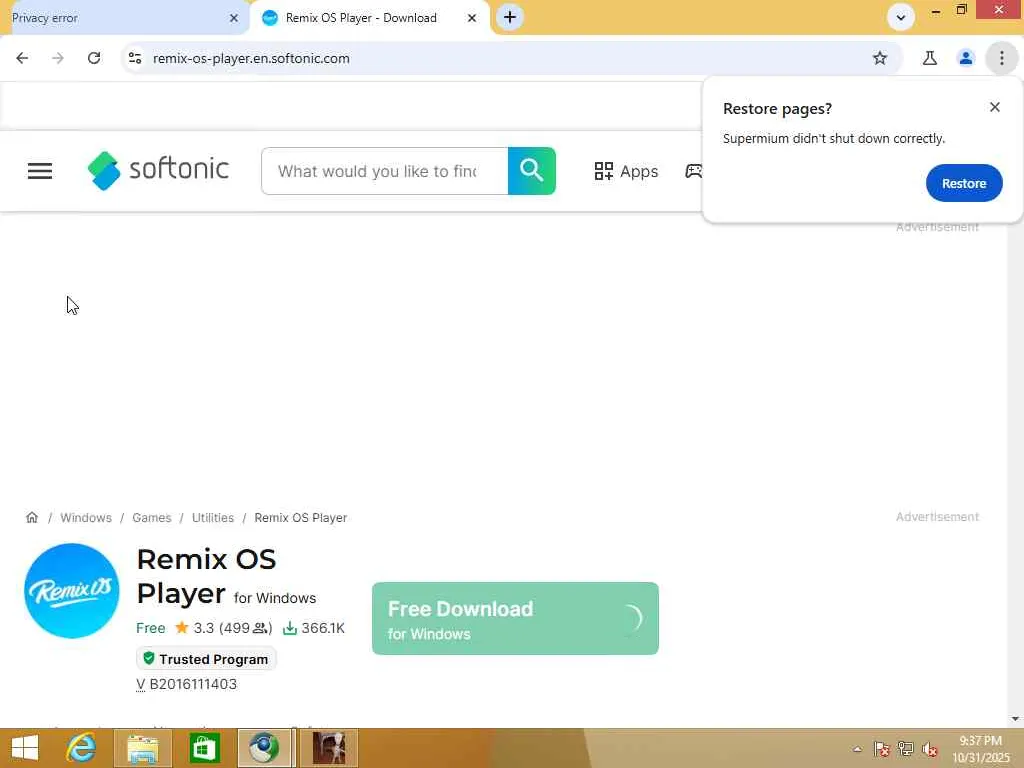Select the Remix OS Player - Download tab
Viewport: 1024px width, 768px height.
(361, 18)
